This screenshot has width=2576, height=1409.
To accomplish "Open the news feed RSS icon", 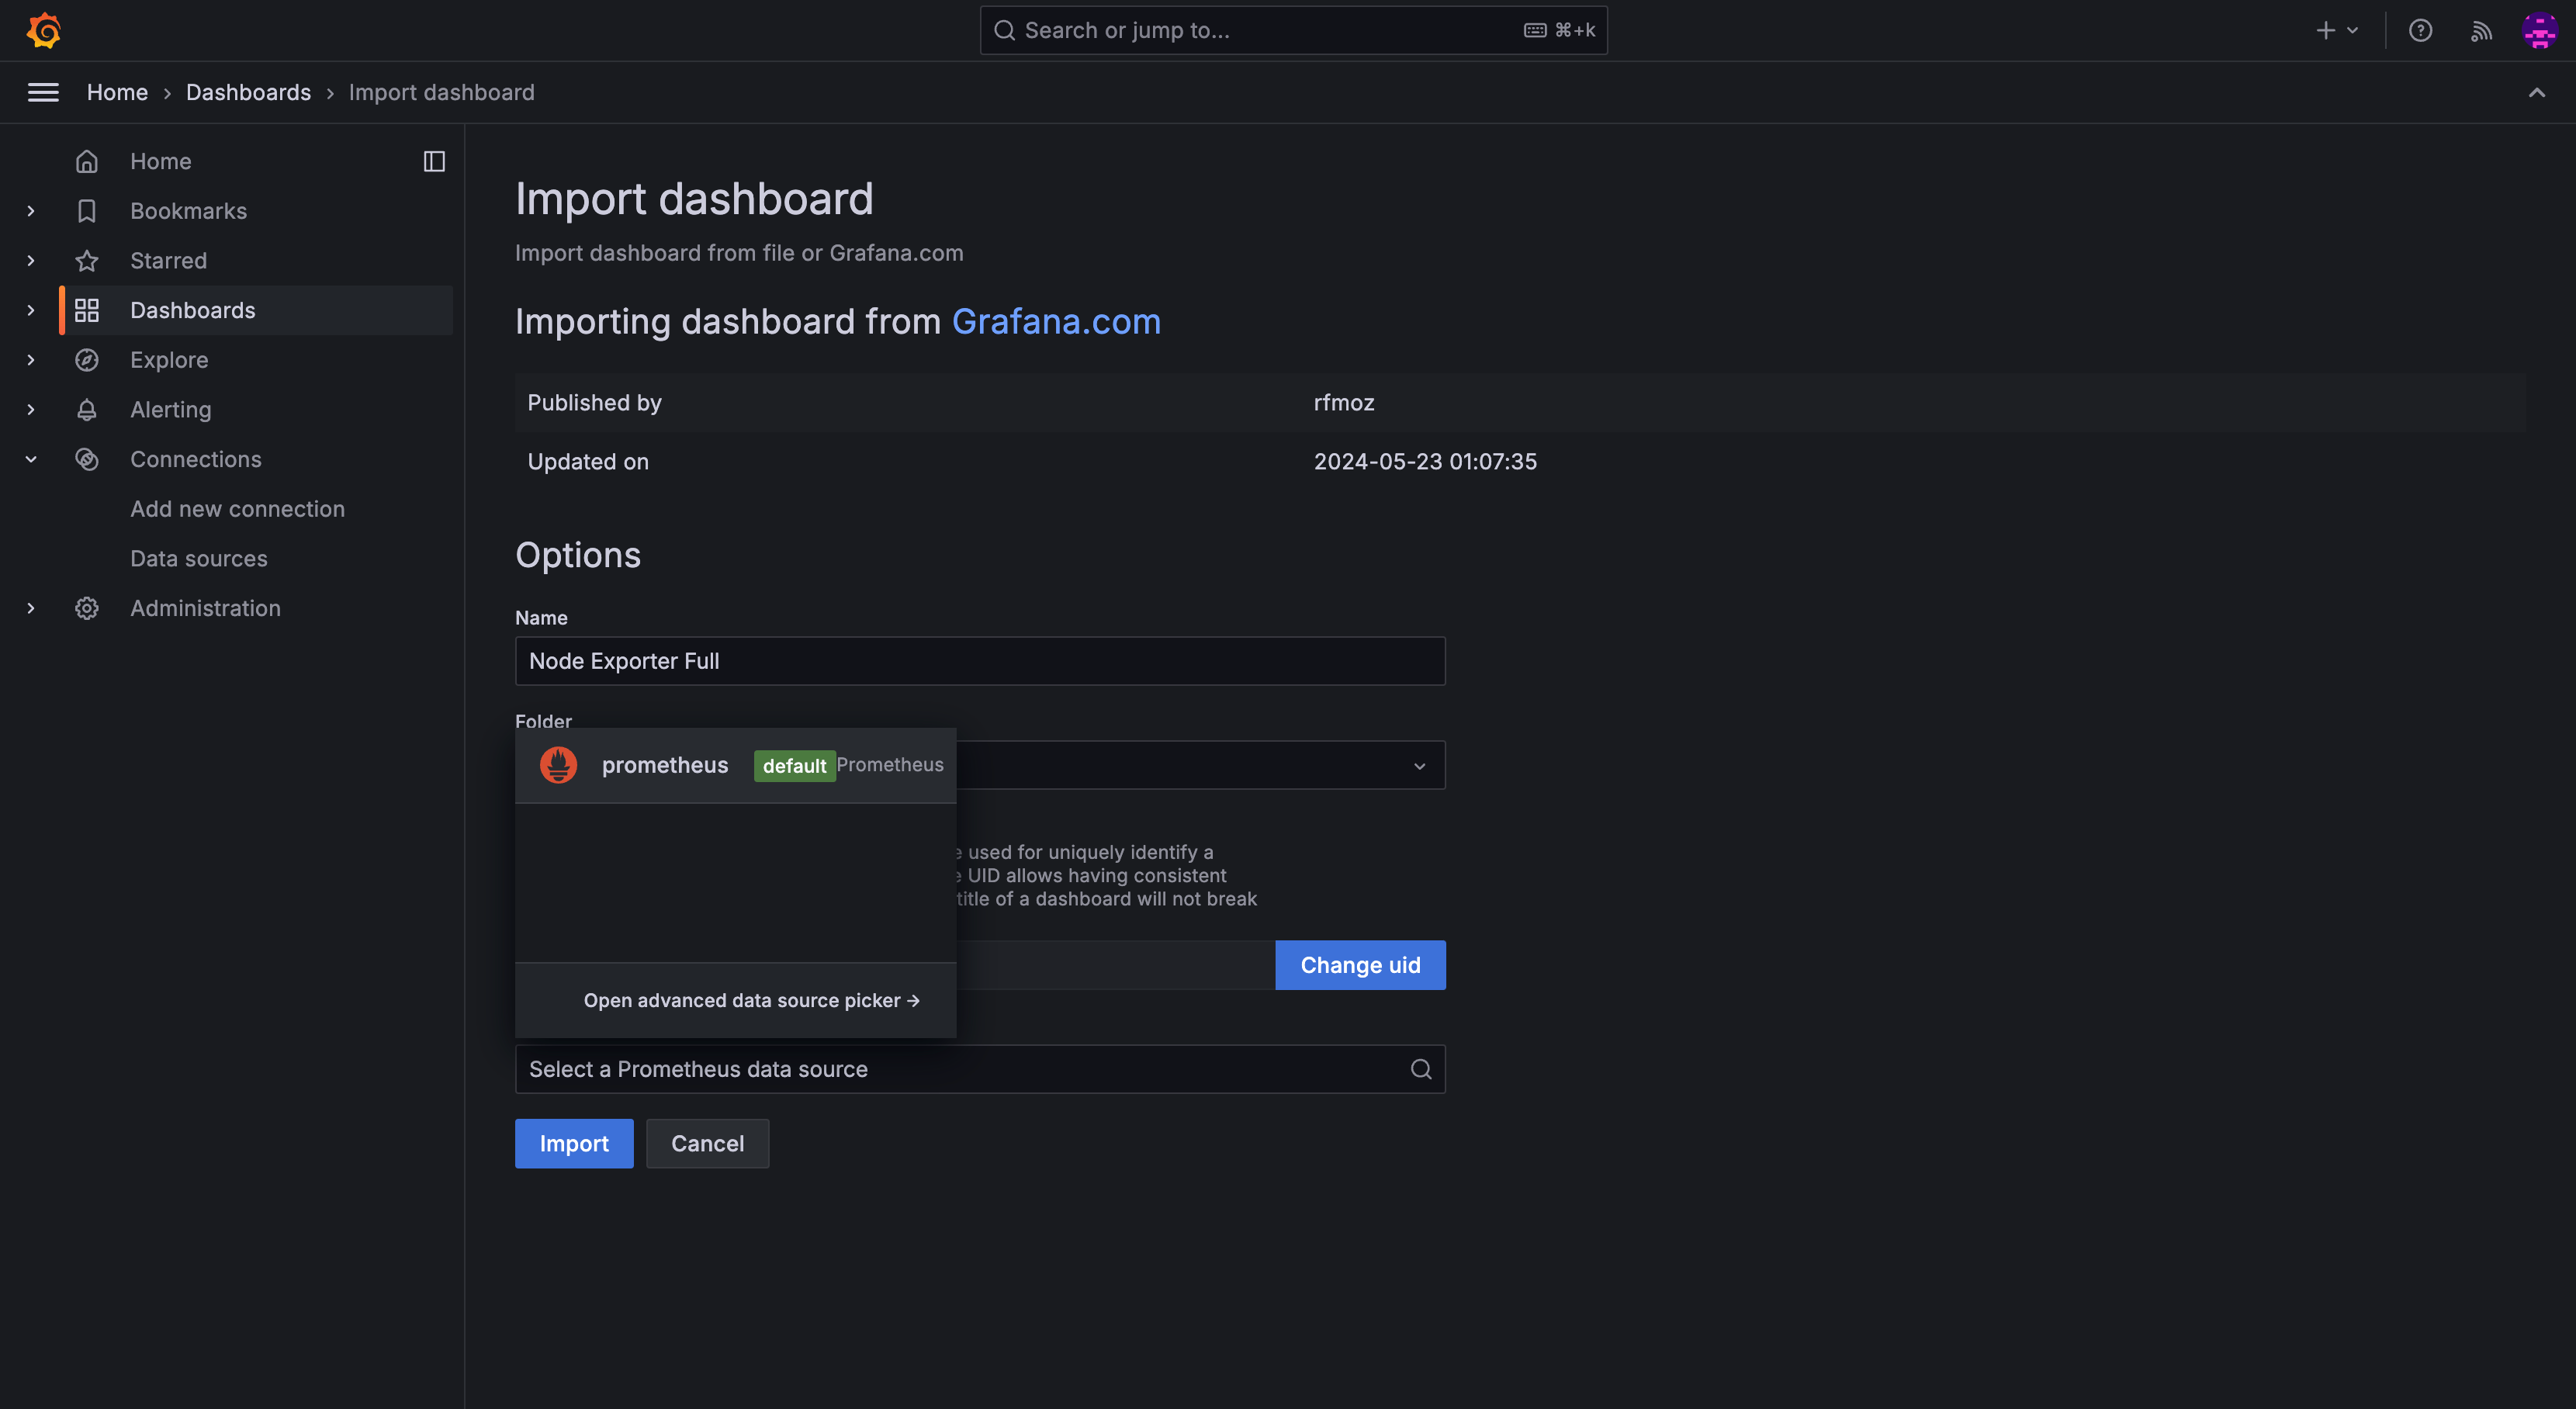I will click(2481, 30).
